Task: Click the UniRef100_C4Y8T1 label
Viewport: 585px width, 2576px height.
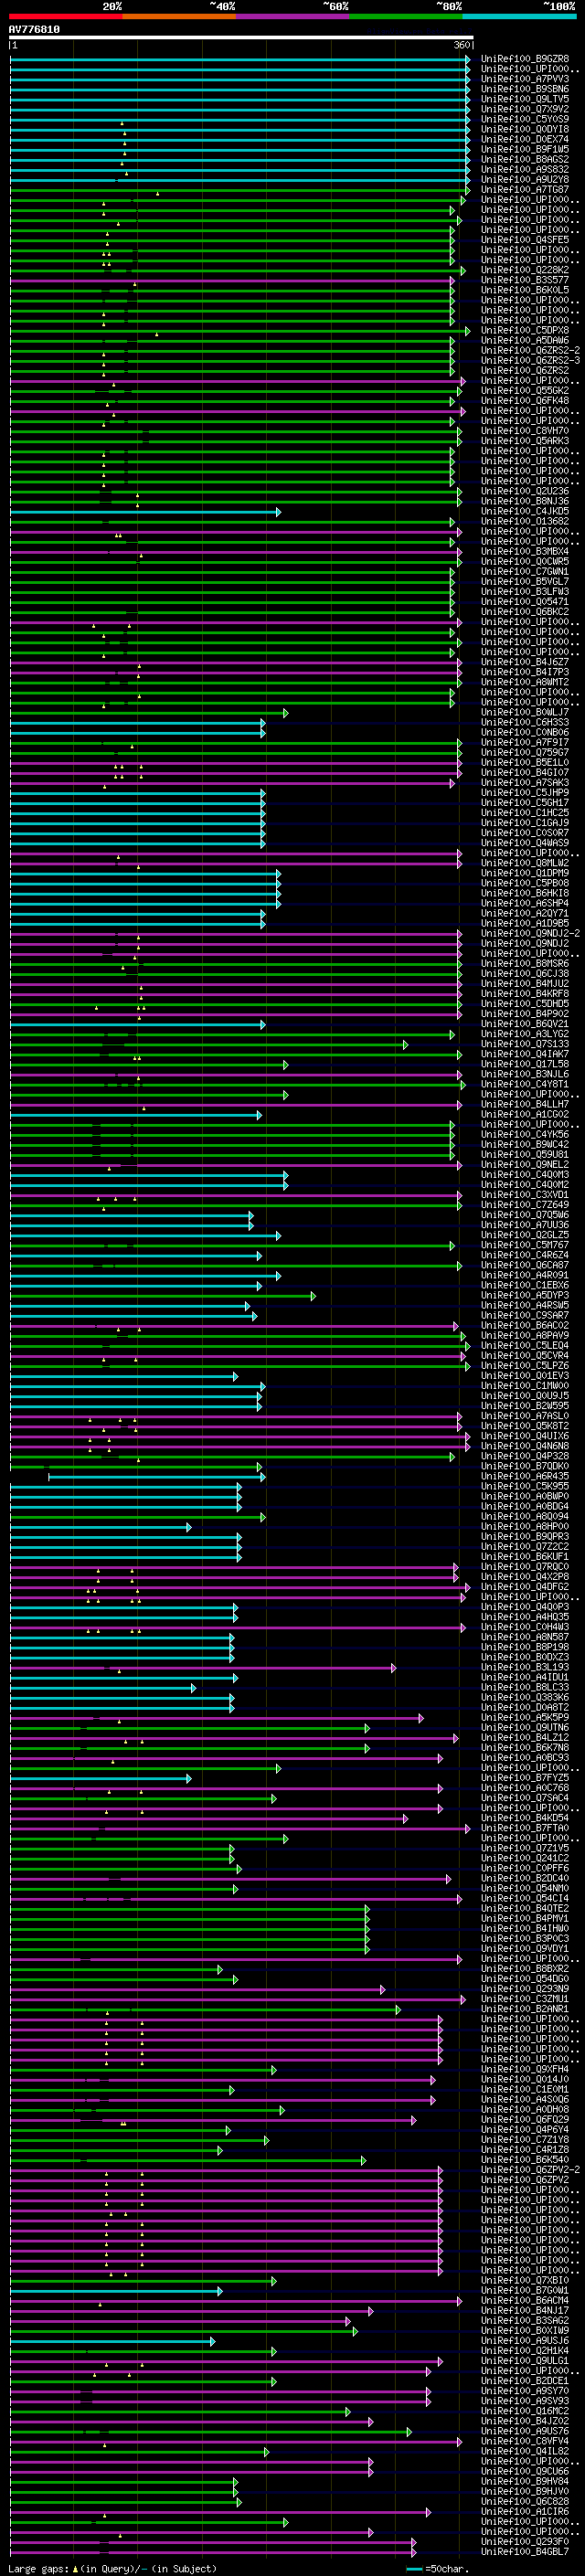Action: point(525,1084)
